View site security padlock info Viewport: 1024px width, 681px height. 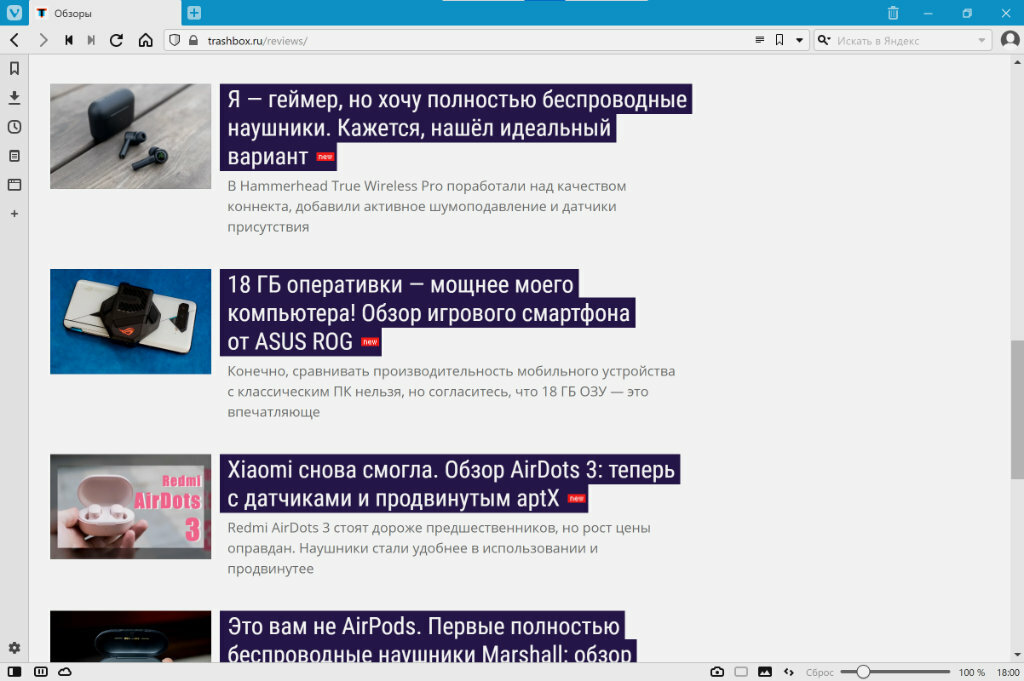(x=193, y=40)
